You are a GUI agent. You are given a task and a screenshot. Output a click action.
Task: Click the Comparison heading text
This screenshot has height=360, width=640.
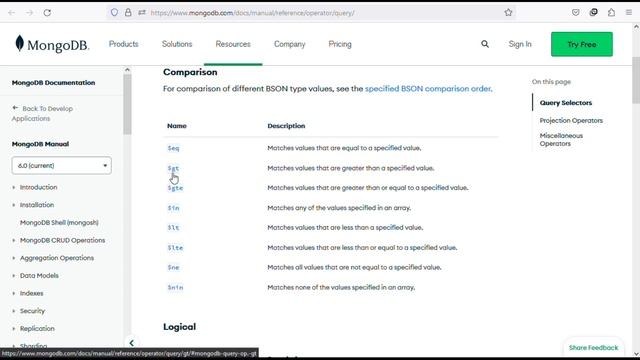[190, 72]
